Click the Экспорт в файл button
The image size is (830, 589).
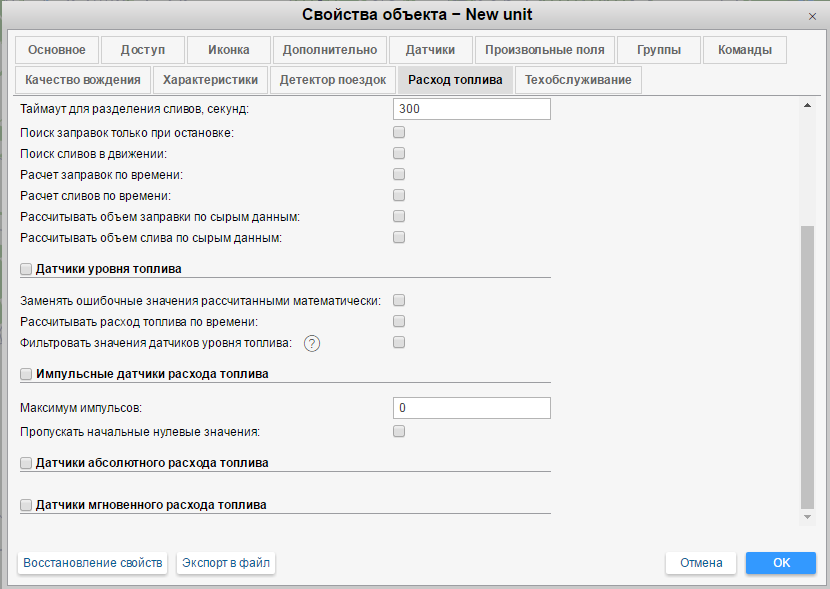coord(226,563)
